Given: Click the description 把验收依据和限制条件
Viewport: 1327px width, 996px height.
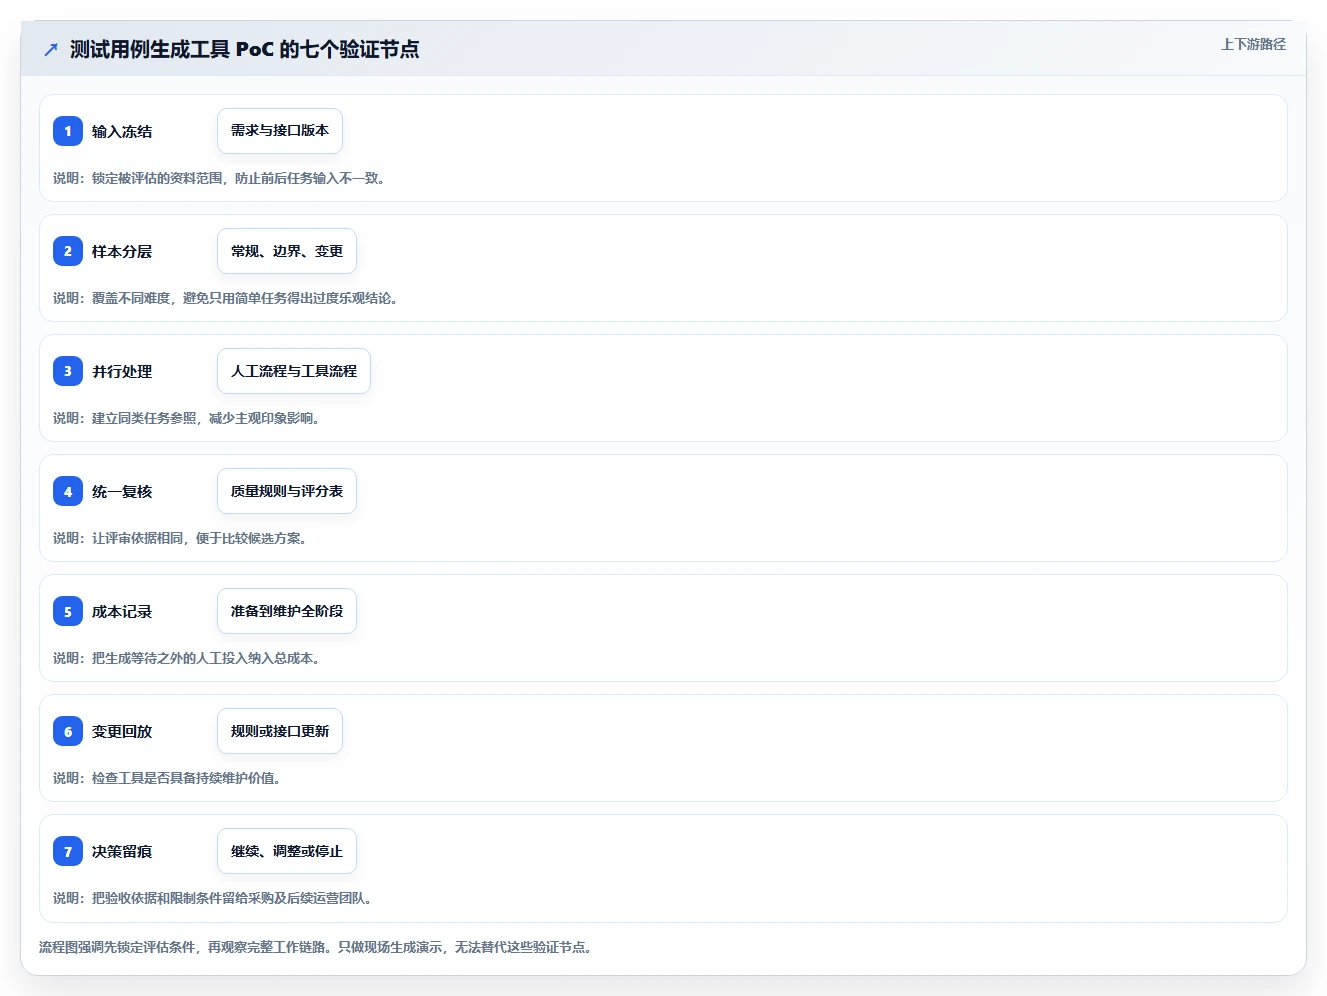Looking at the screenshot, I should tap(214, 898).
